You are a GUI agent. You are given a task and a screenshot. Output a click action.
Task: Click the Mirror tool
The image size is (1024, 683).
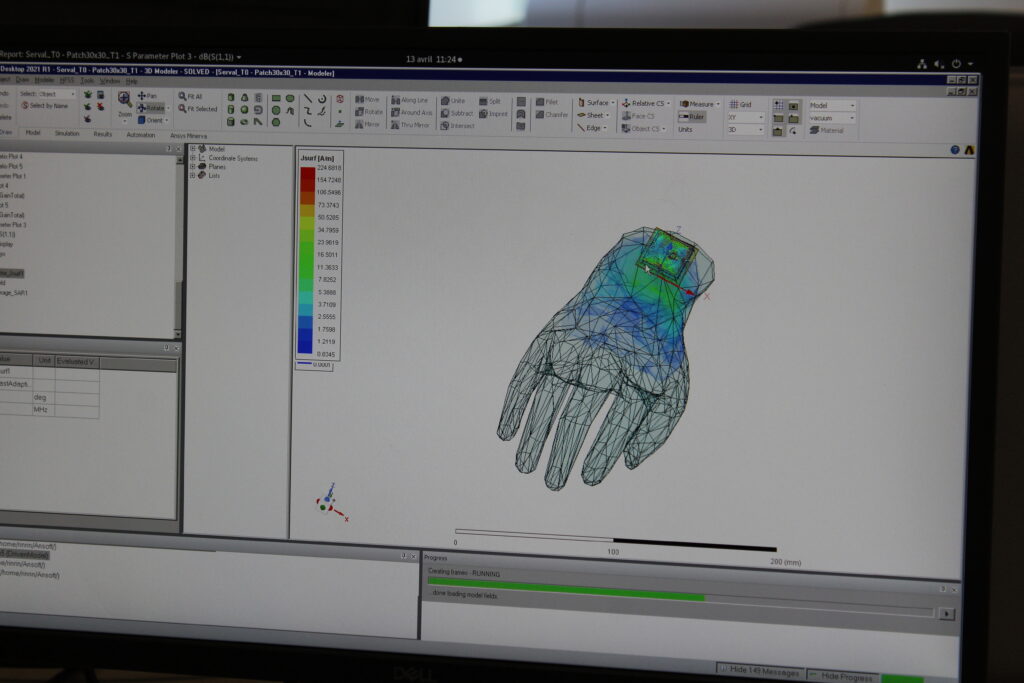coord(367,124)
